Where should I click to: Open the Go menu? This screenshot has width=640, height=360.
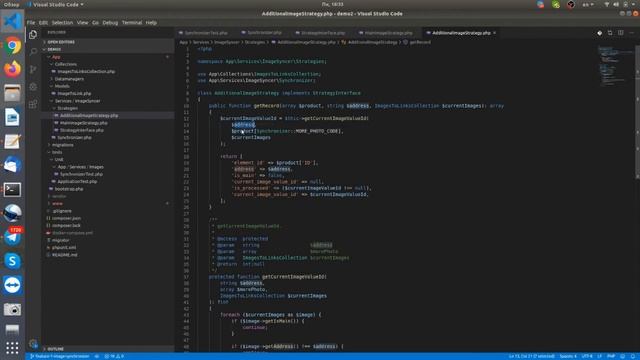click(96, 23)
